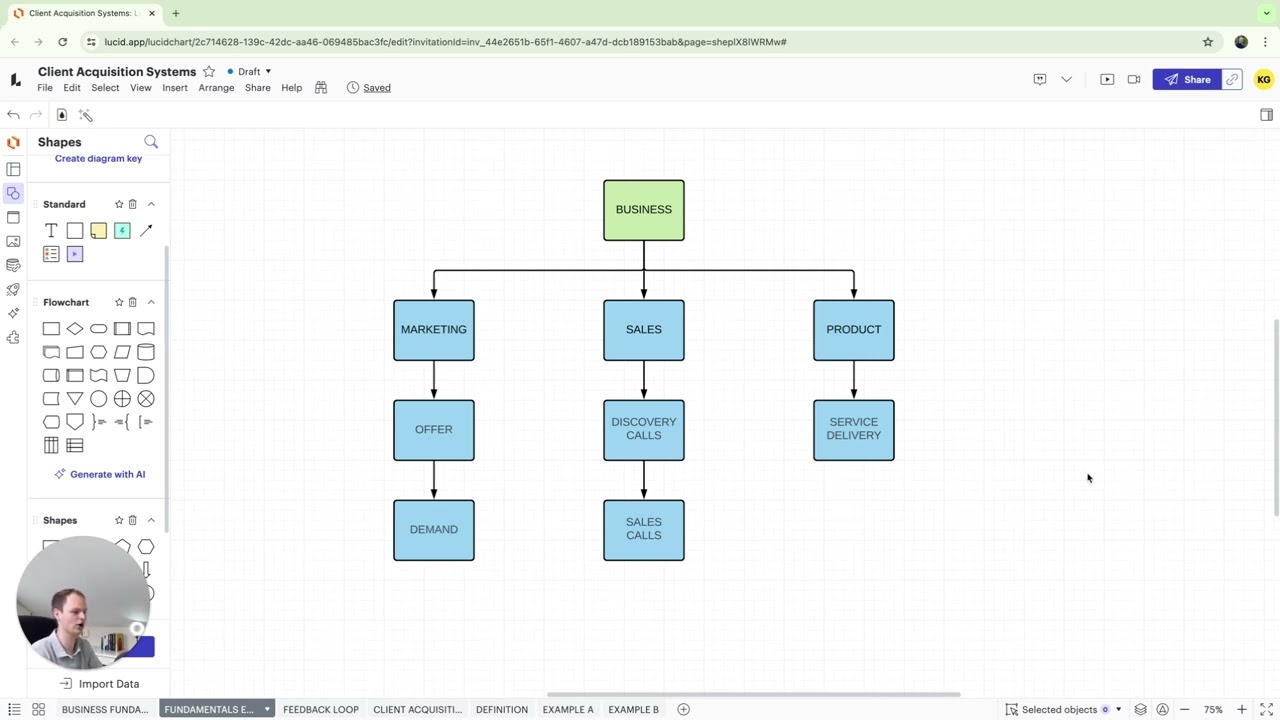Pin the Flowchart shape library with star
1280x720 pixels.
pos(119,302)
